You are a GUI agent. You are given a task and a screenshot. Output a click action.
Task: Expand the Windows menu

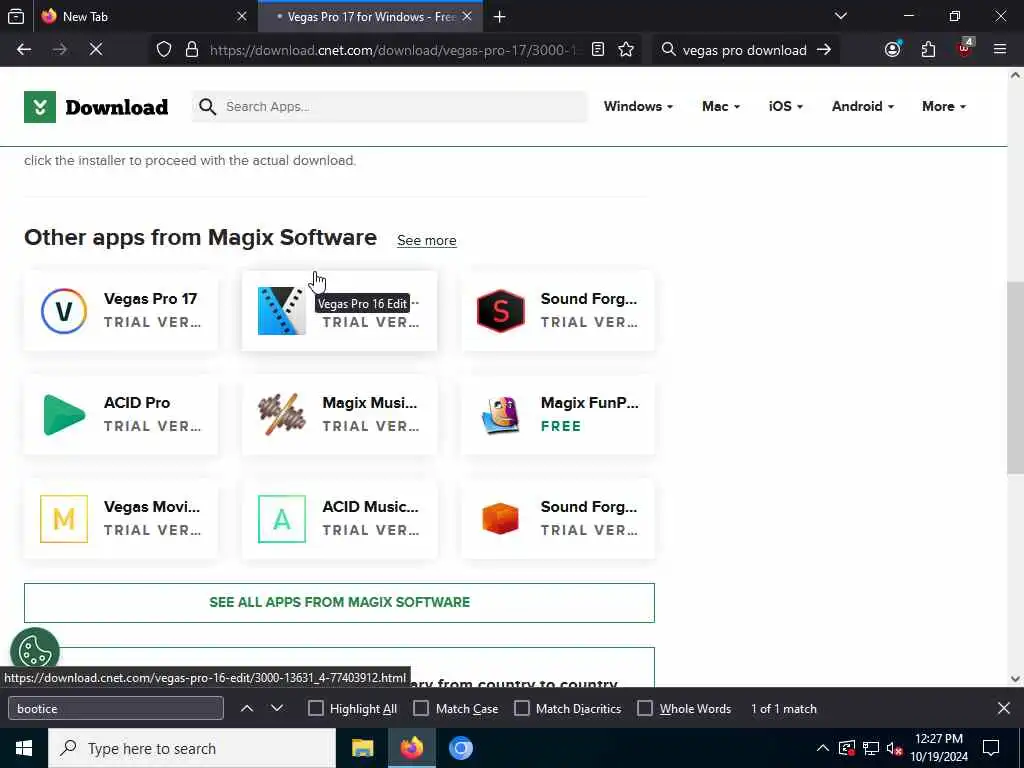tap(638, 106)
